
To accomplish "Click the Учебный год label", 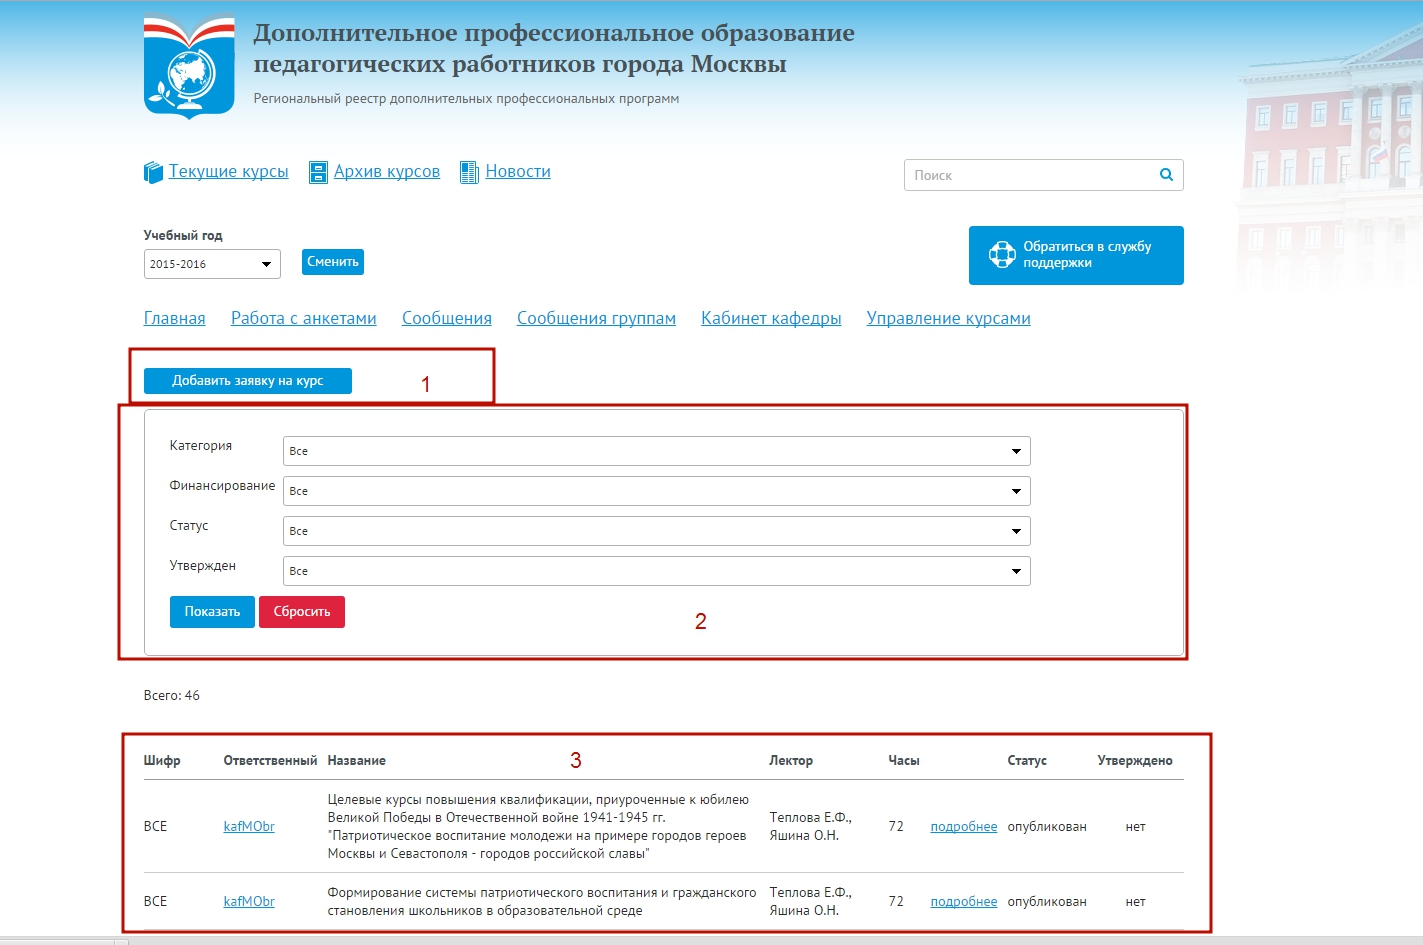I will pyautogui.click(x=183, y=236).
